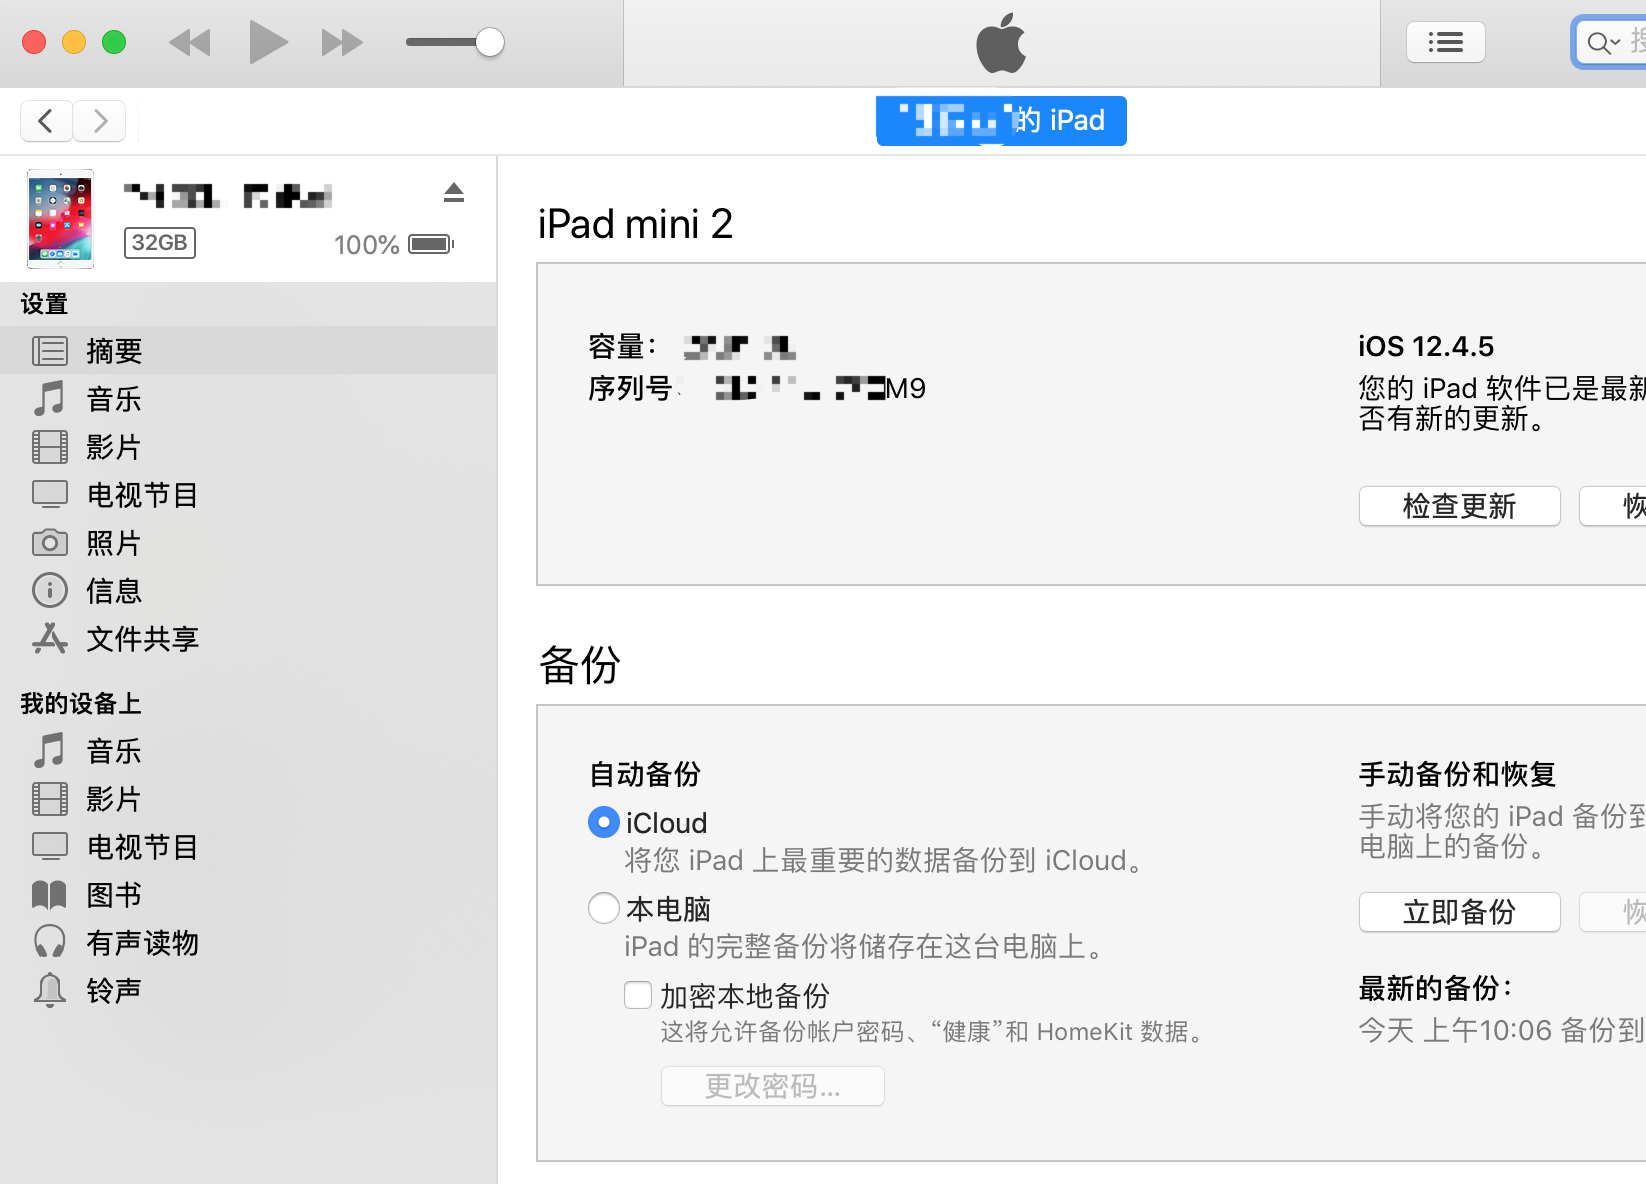Start a backup with 立即备份
1646x1184 pixels.
click(x=1459, y=911)
